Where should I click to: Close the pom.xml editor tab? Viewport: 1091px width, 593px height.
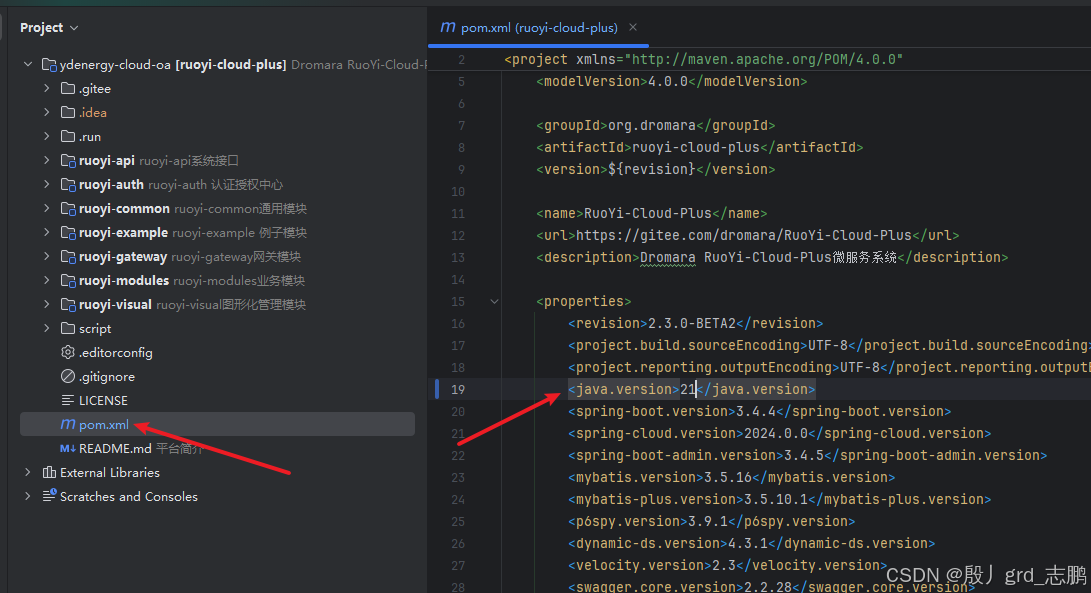[x=632, y=27]
